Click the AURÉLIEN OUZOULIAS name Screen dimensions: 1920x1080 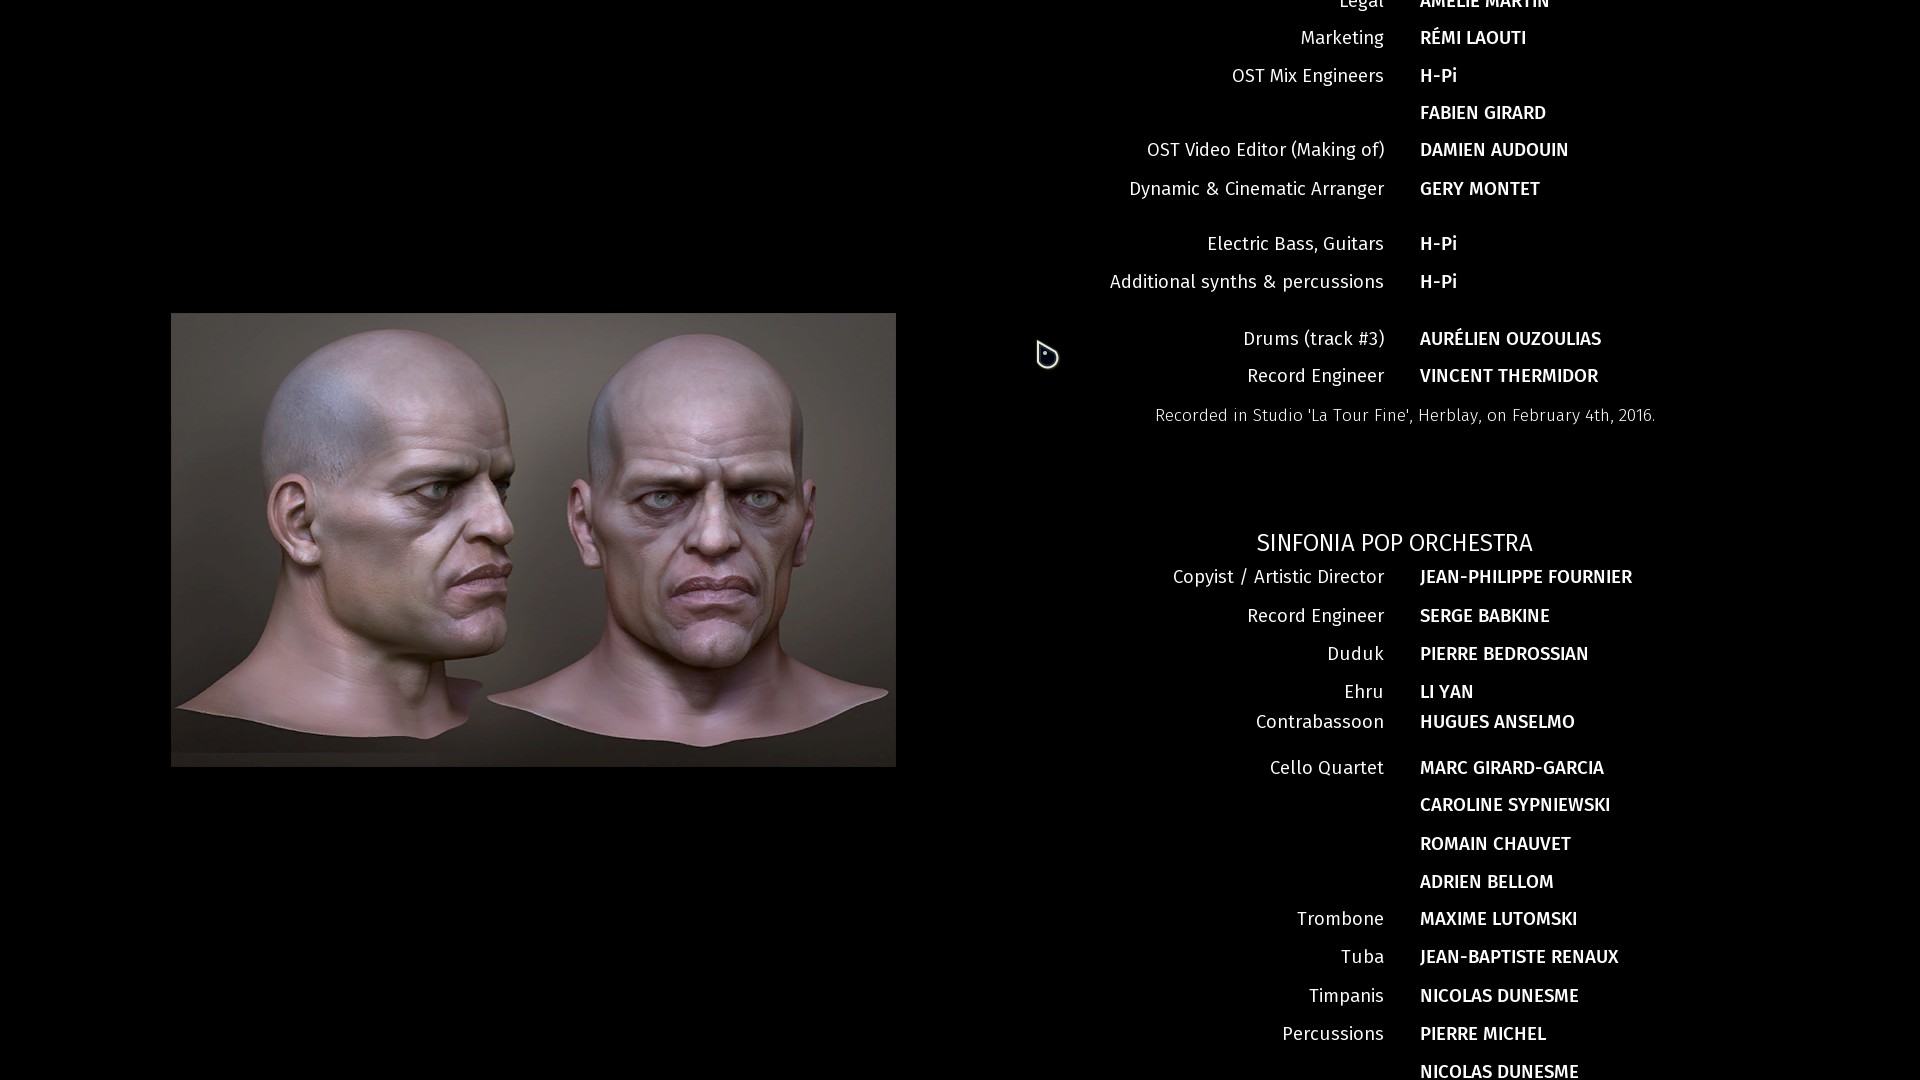(x=1509, y=339)
